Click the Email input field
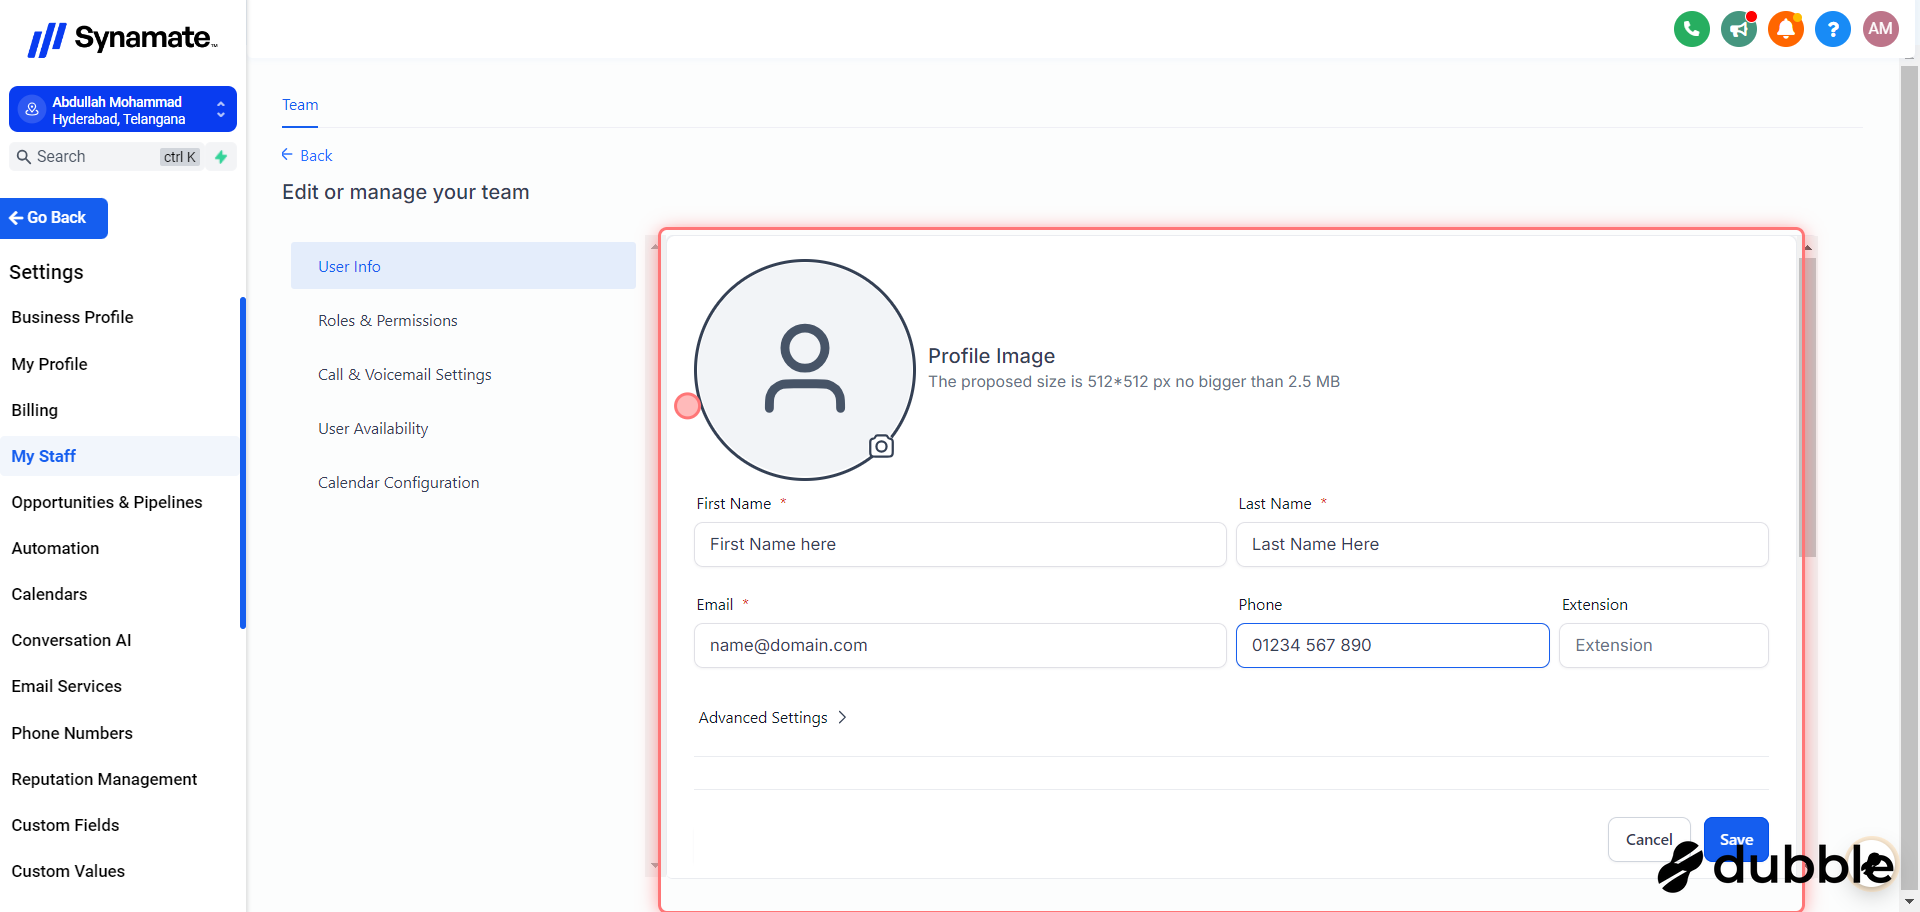The width and height of the screenshot is (1920, 912). pos(959,646)
